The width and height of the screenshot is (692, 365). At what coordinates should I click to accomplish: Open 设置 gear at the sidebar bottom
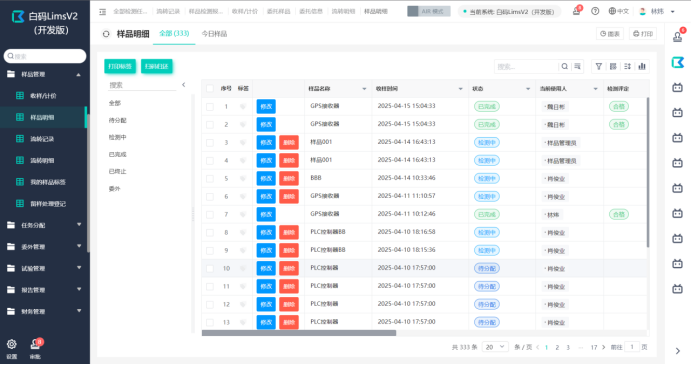tap(11, 344)
